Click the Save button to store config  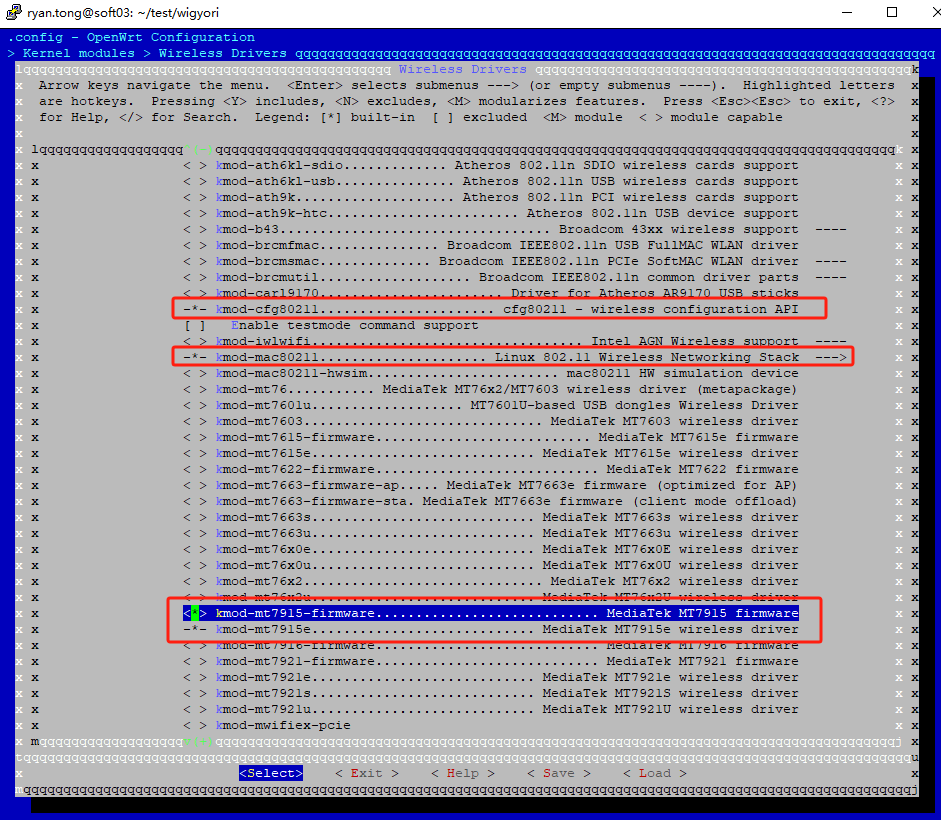[x=560, y=772]
